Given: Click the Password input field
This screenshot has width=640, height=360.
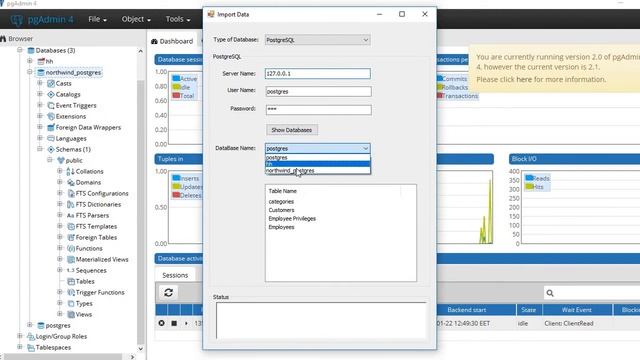Looking at the screenshot, I should coord(318,110).
